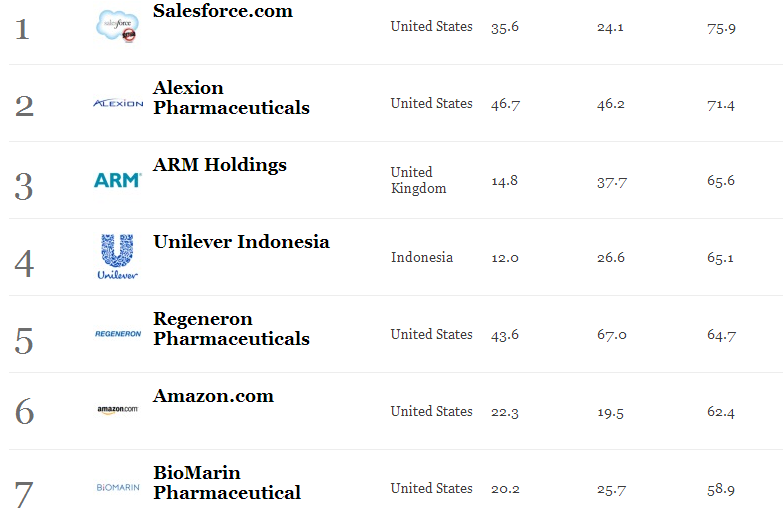
Task: Click the Alexion company logo
Action: pos(118,103)
